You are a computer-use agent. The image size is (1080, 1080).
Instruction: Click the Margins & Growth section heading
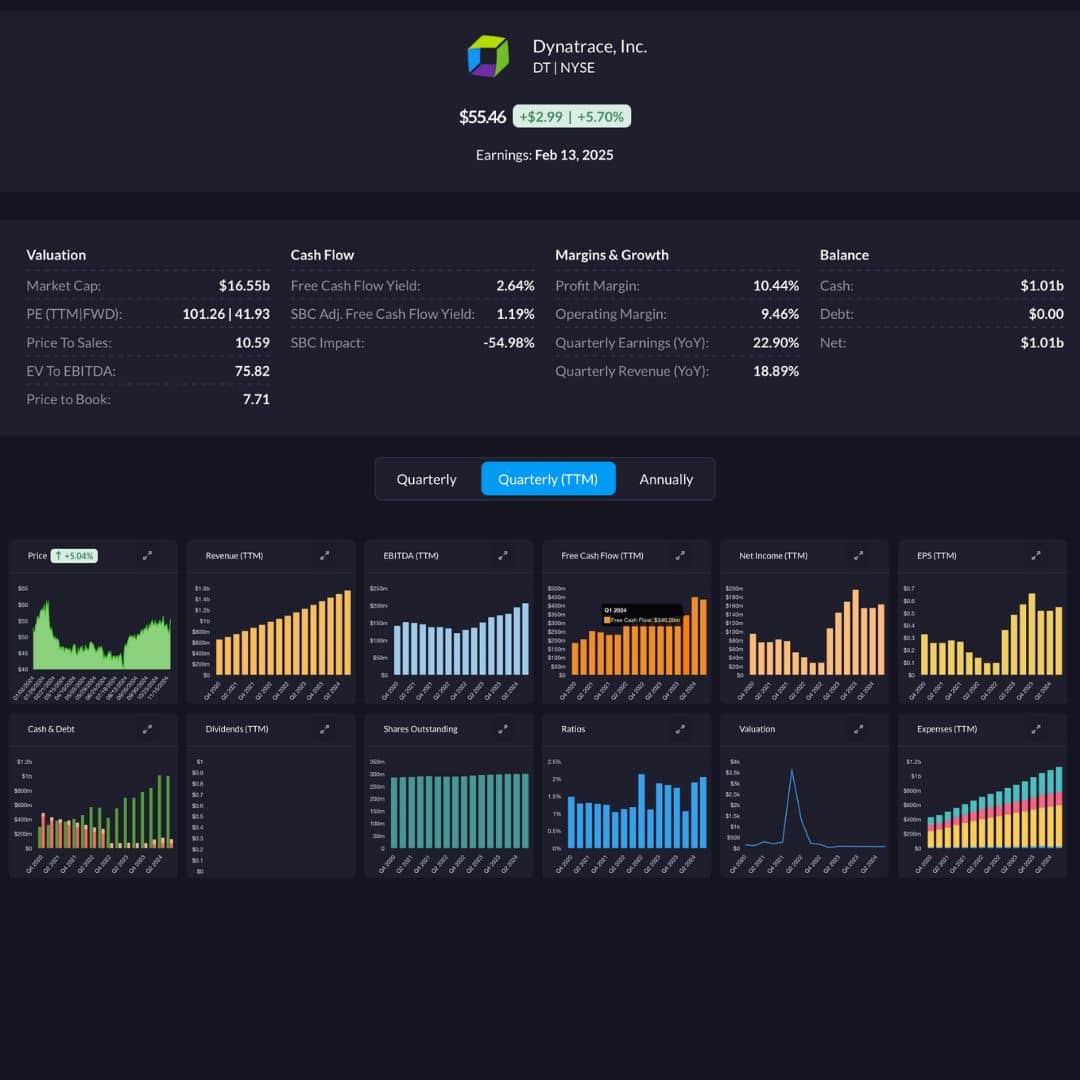612,255
